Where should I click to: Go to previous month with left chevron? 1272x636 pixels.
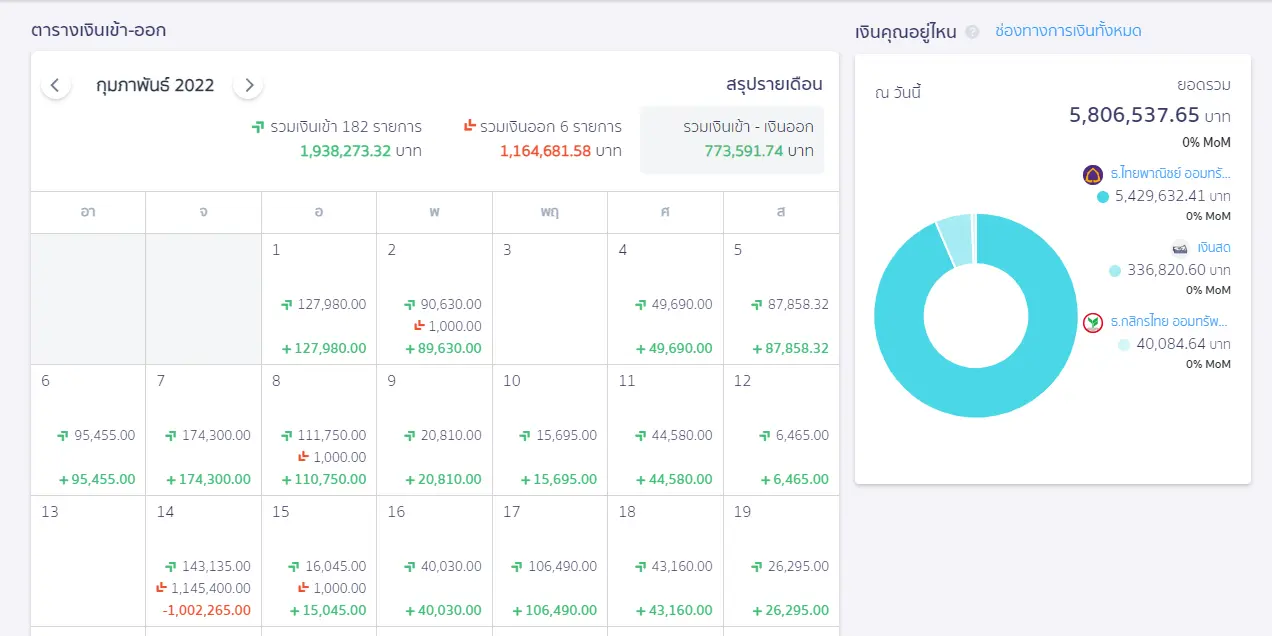55,85
